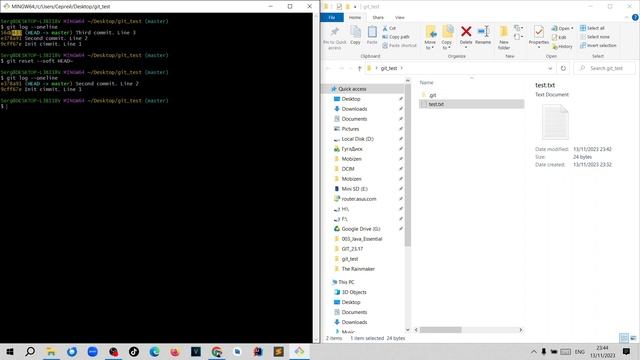Refresh the git_test folder view
The height and width of the screenshot is (360, 640).
[563, 69]
